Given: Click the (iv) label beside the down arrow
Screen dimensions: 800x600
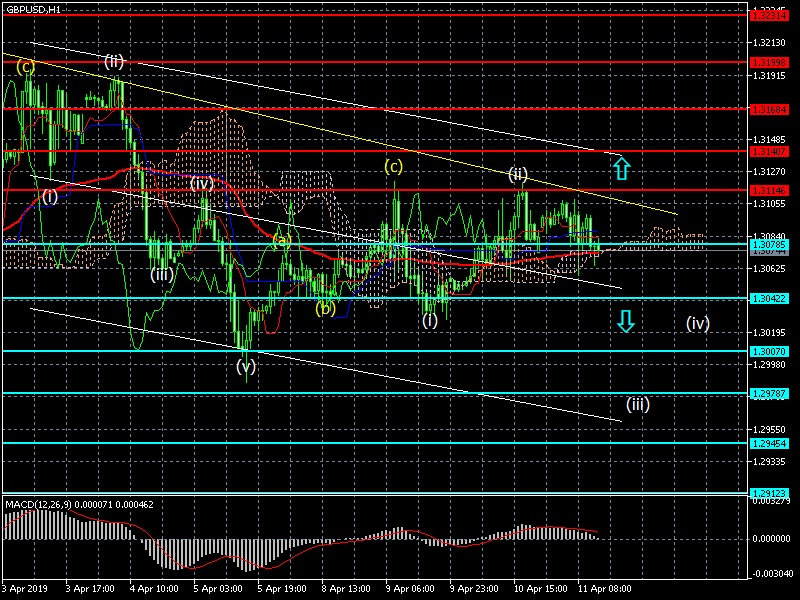Looking at the screenshot, I should [x=698, y=323].
